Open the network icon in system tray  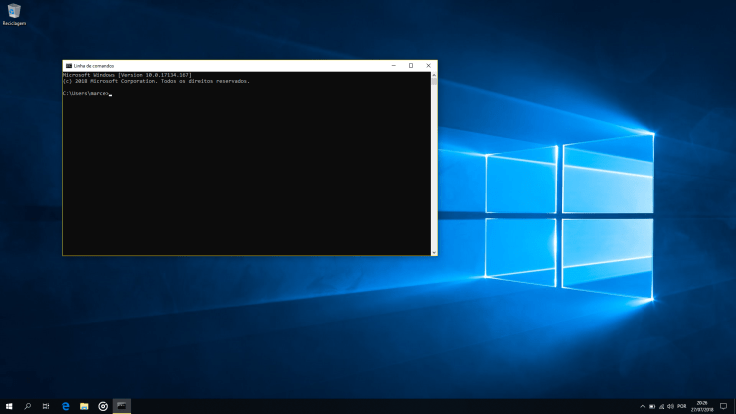661,407
